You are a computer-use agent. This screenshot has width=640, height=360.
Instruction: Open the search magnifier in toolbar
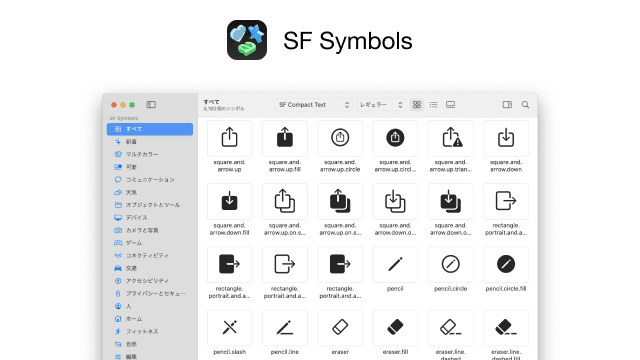click(x=525, y=105)
